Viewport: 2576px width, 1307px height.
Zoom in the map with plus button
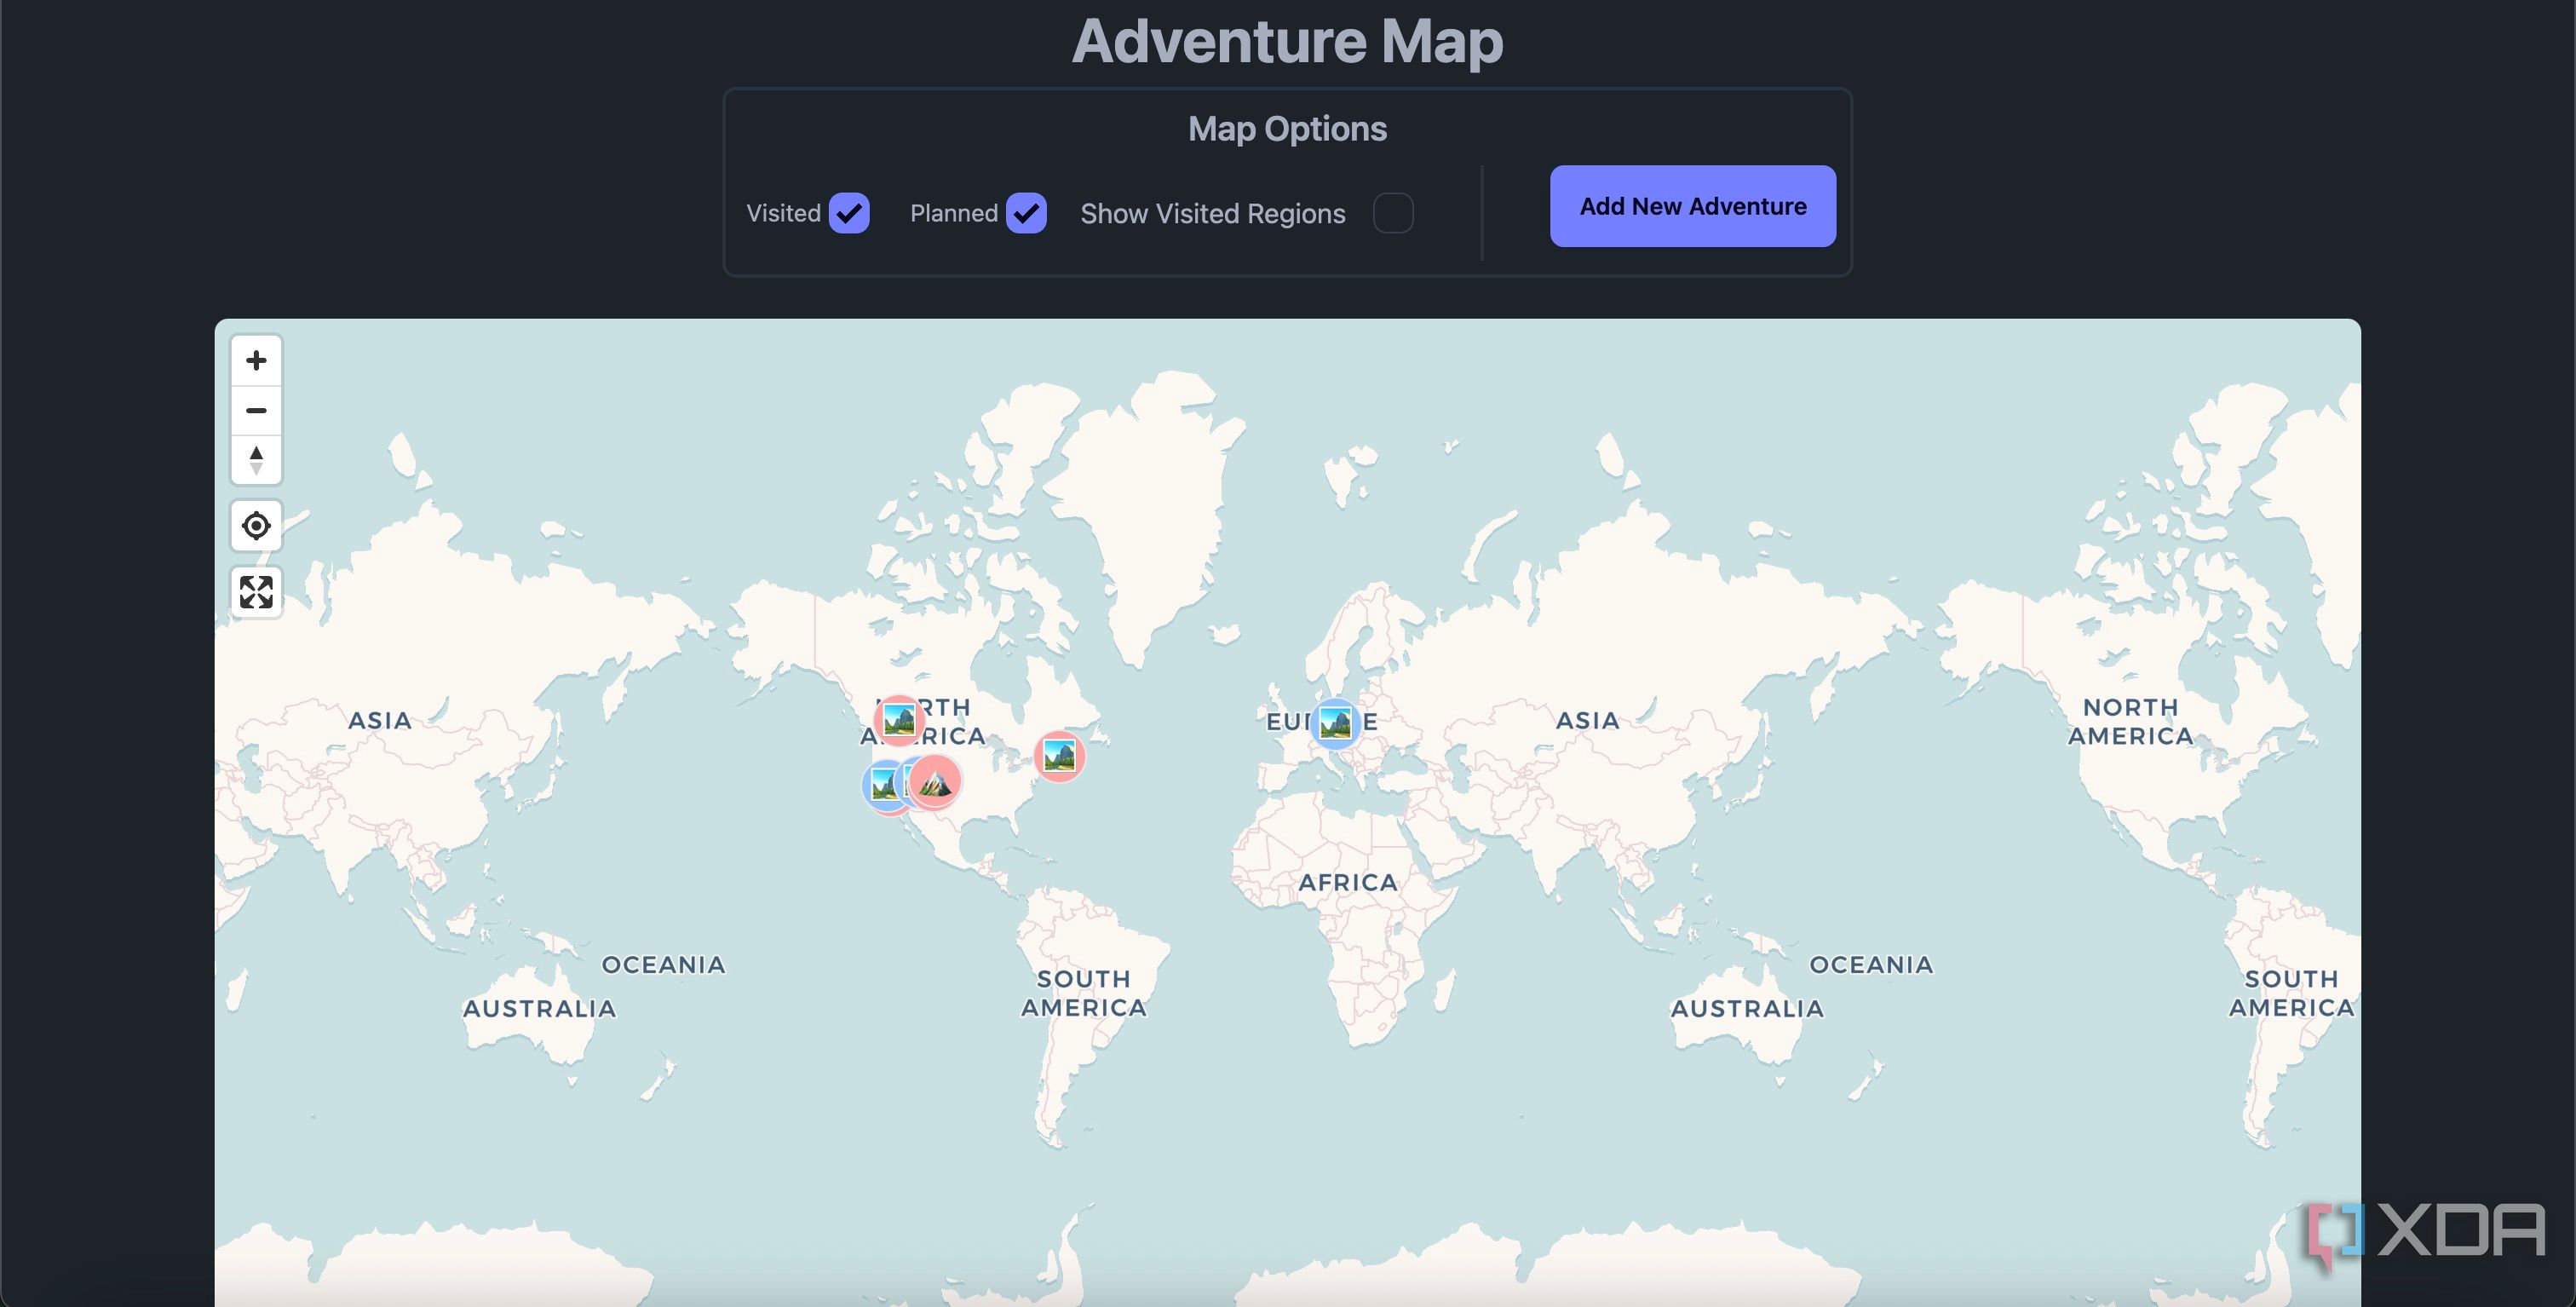(x=256, y=360)
